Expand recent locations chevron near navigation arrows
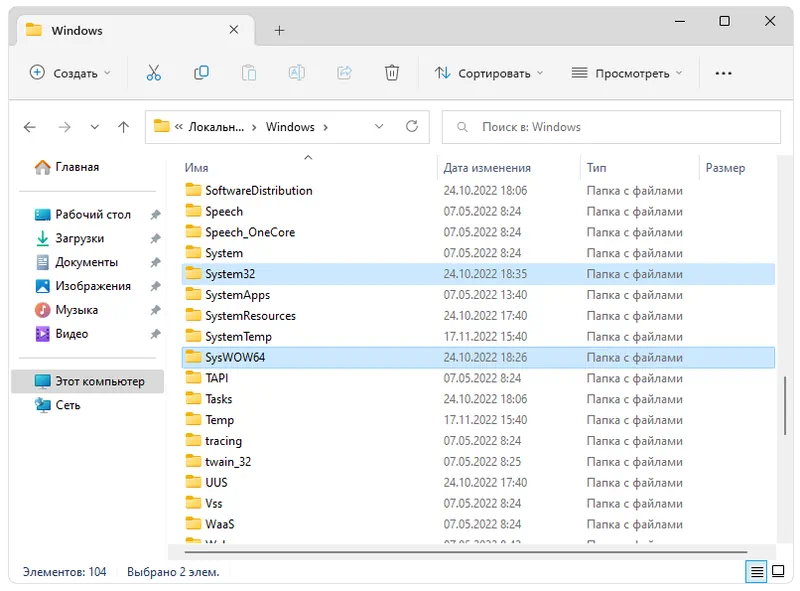Image resolution: width=800 pixels, height=591 pixels. coord(94,127)
